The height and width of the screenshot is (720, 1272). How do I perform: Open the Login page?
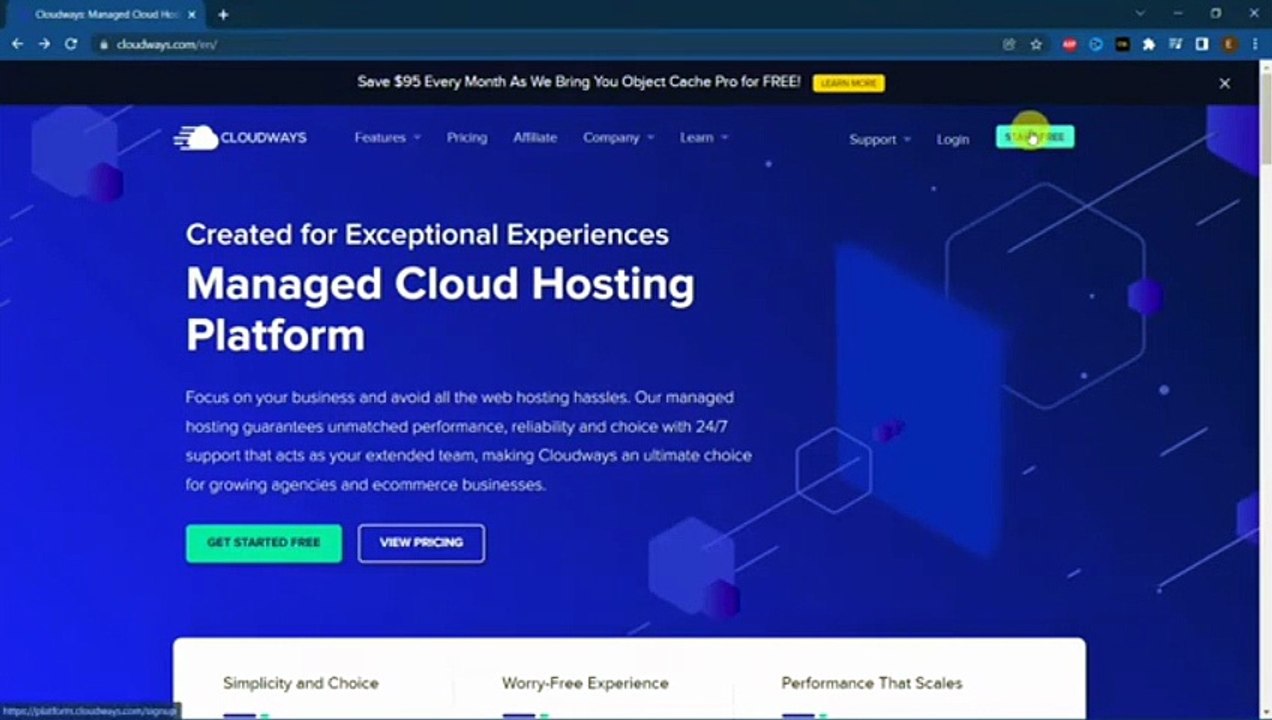point(953,139)
